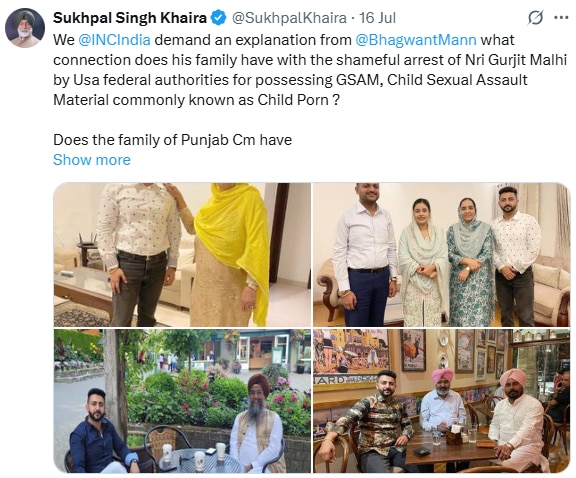
Task: Open the 16 Jul timestamp link
Action: [377, 18]
